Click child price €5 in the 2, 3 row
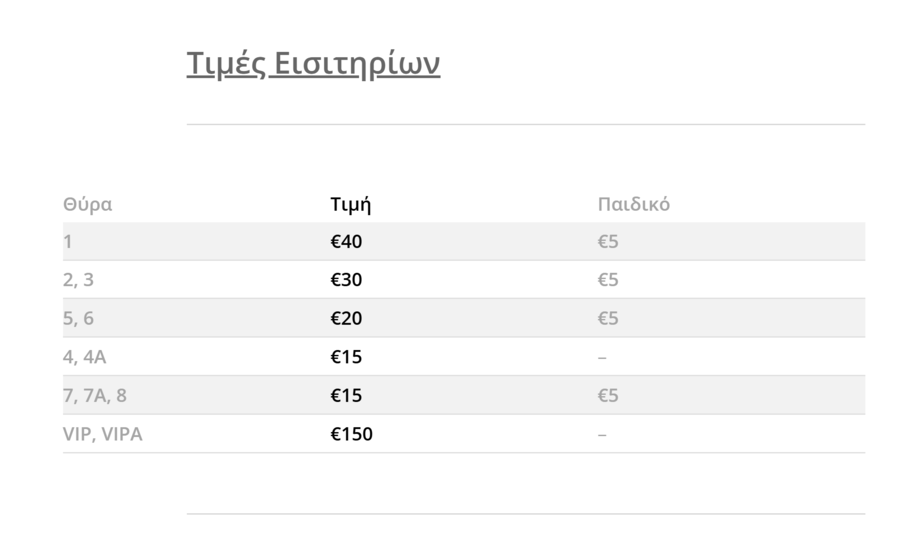The width and height of the screenshot is (900, 547). tap(608, 280)
